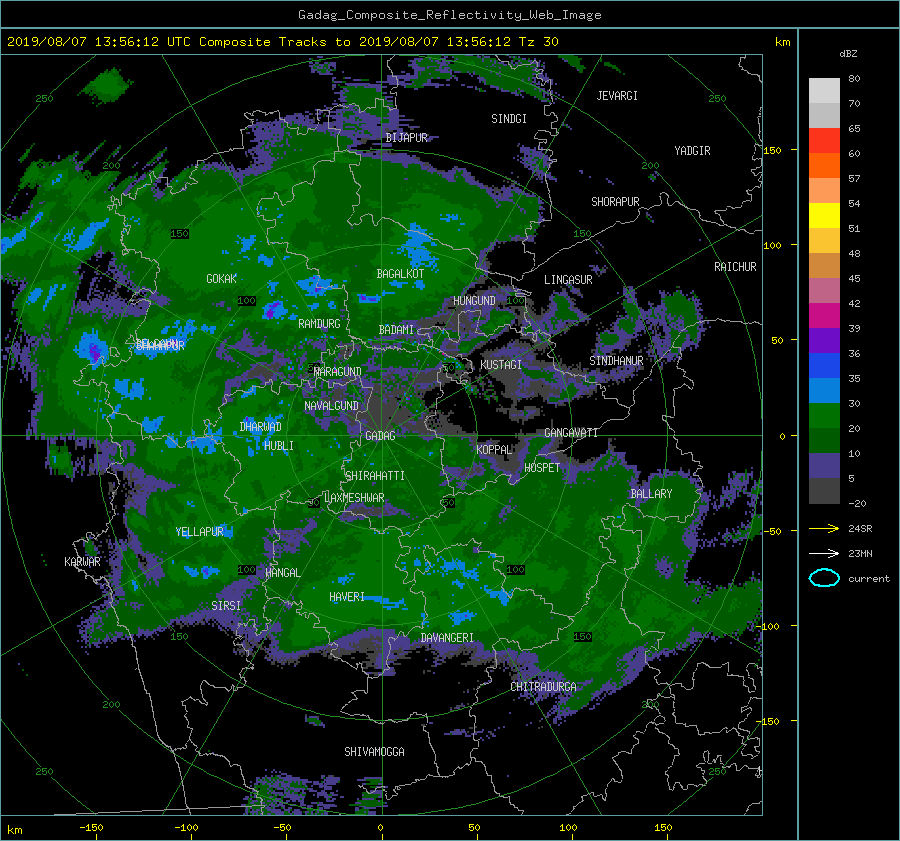
Task: Click the NARAGUND city label
Action: (338, 372)
